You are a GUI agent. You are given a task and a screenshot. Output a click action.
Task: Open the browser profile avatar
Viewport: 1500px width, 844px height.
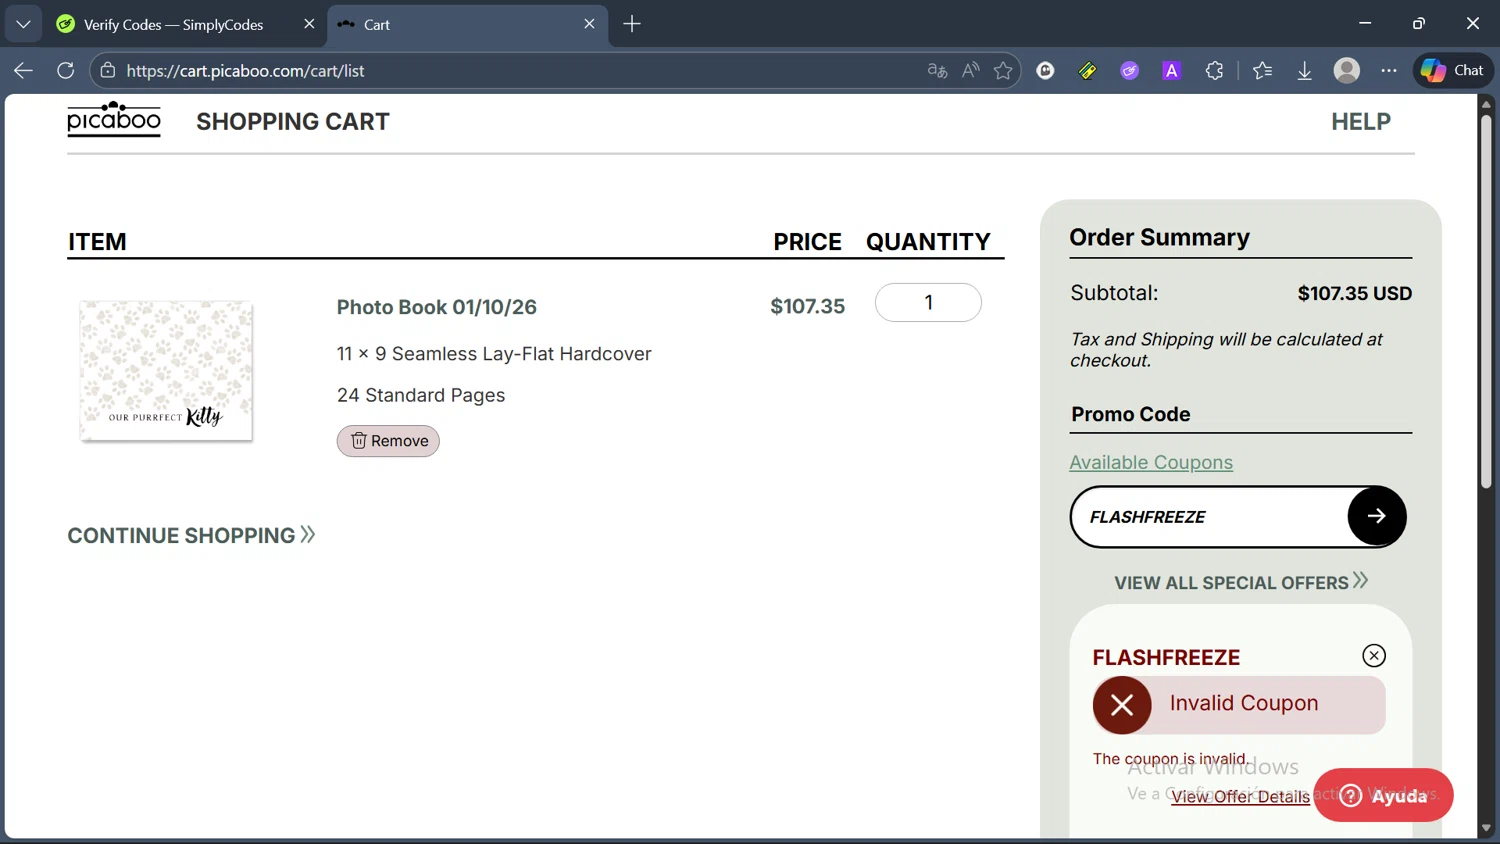point(1347,70)
